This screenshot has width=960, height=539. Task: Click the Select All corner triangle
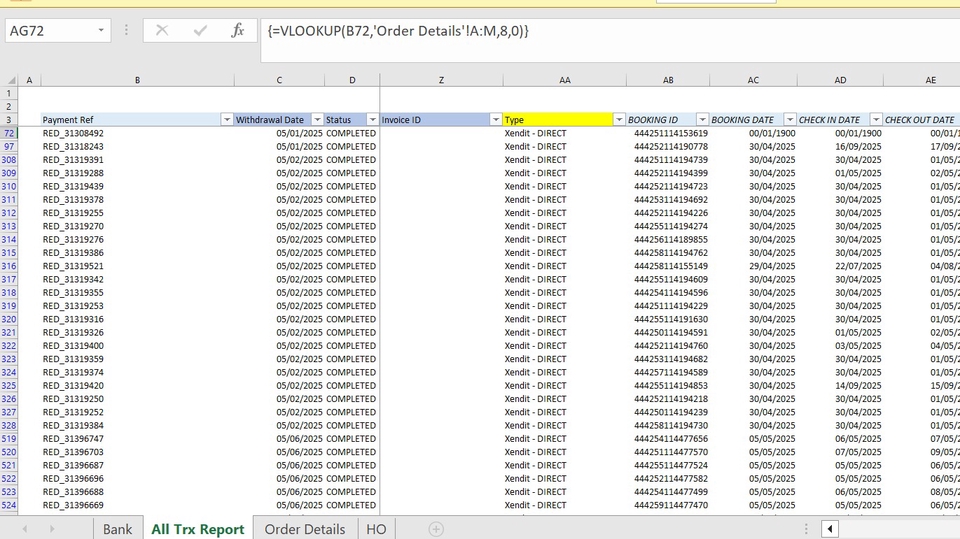pyautogui.click(x=11, y=80)
